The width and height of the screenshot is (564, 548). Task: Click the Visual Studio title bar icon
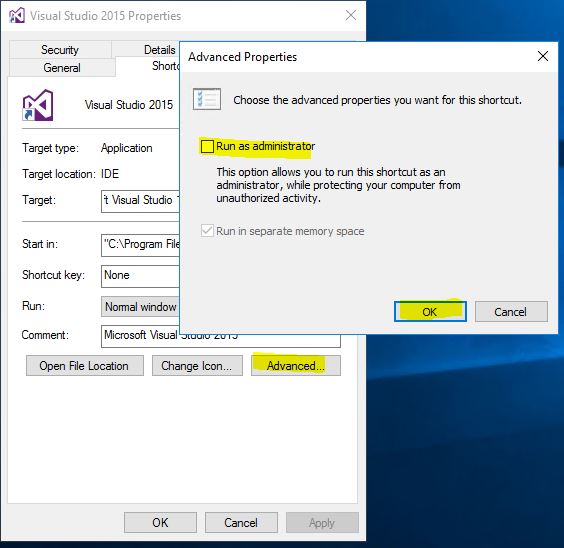pyautogui.click(x=17, y=16)
